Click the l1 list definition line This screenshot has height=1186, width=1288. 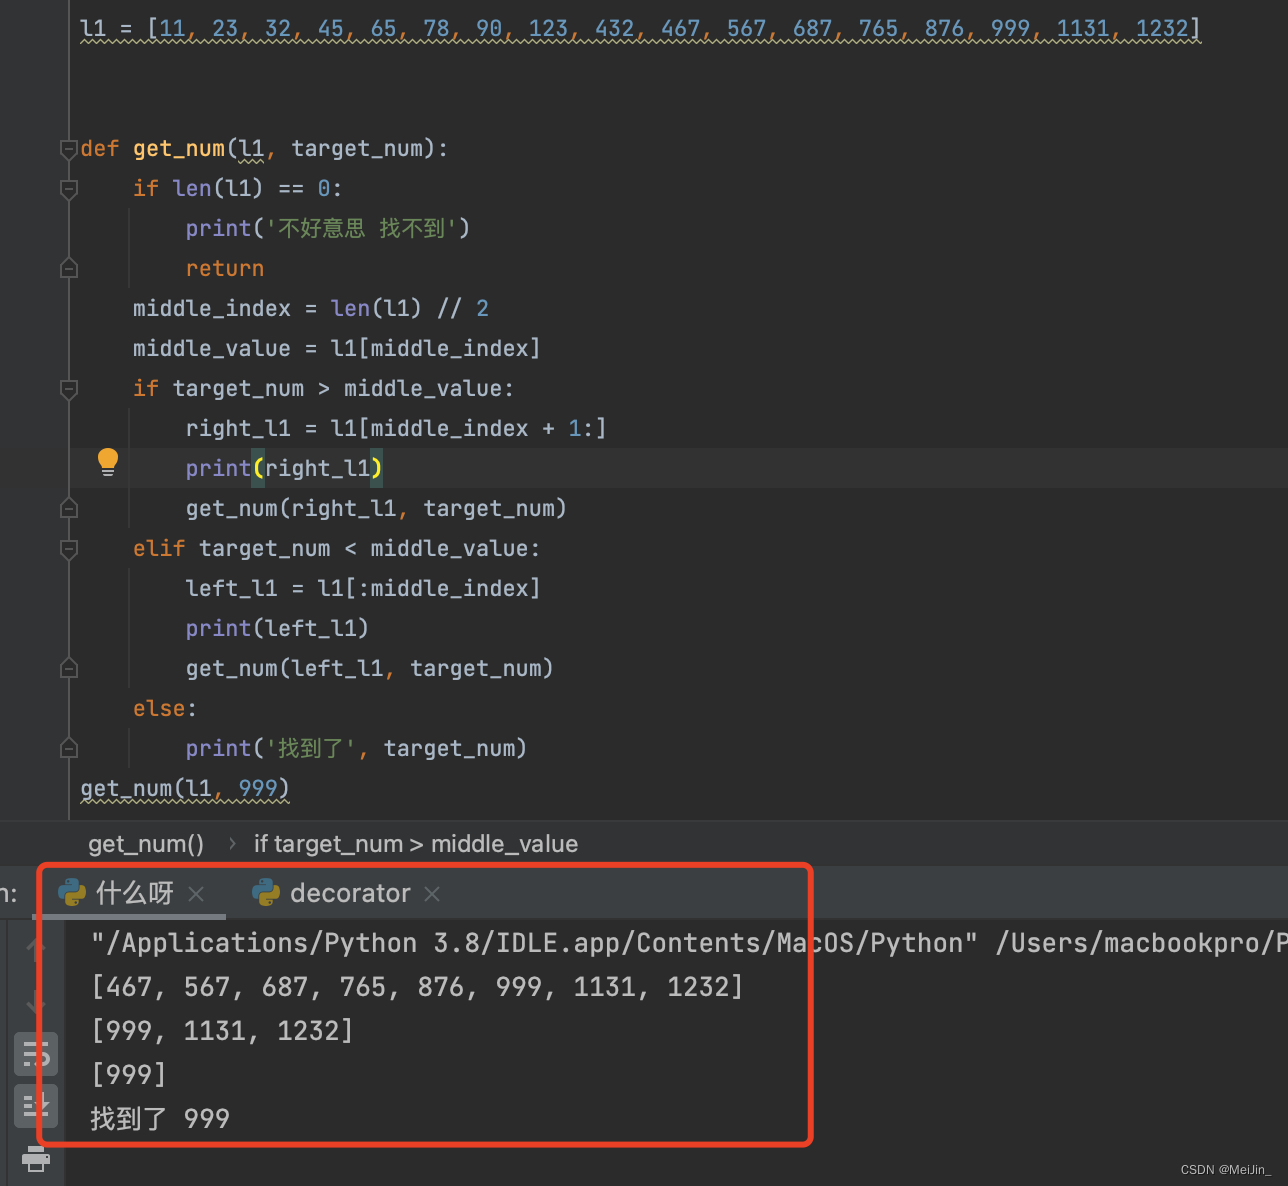[x=640, y=28]
